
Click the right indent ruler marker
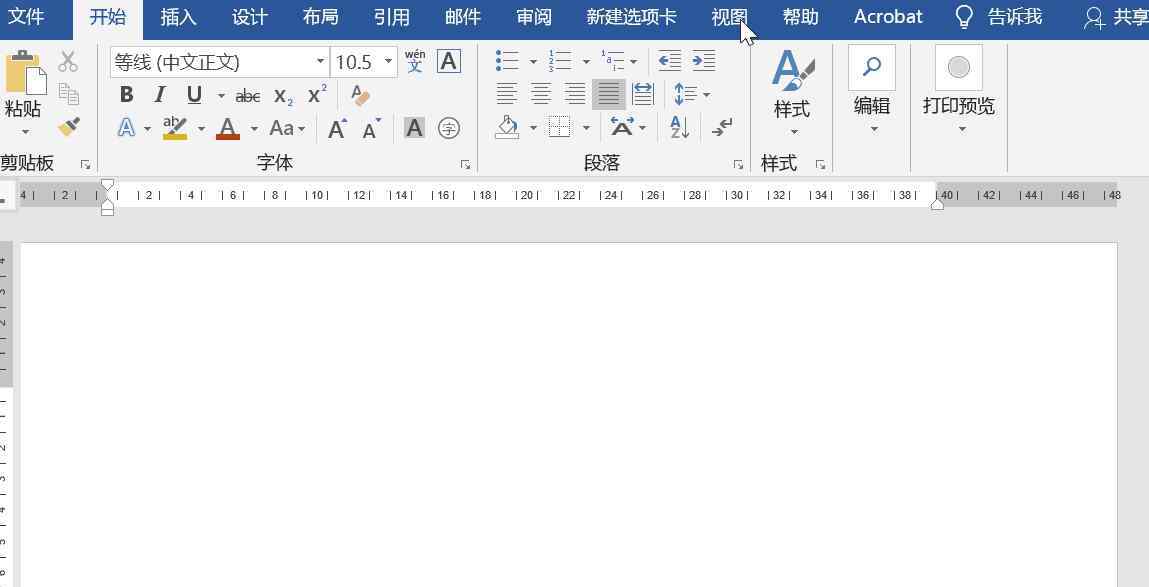[x=936, y=205]
